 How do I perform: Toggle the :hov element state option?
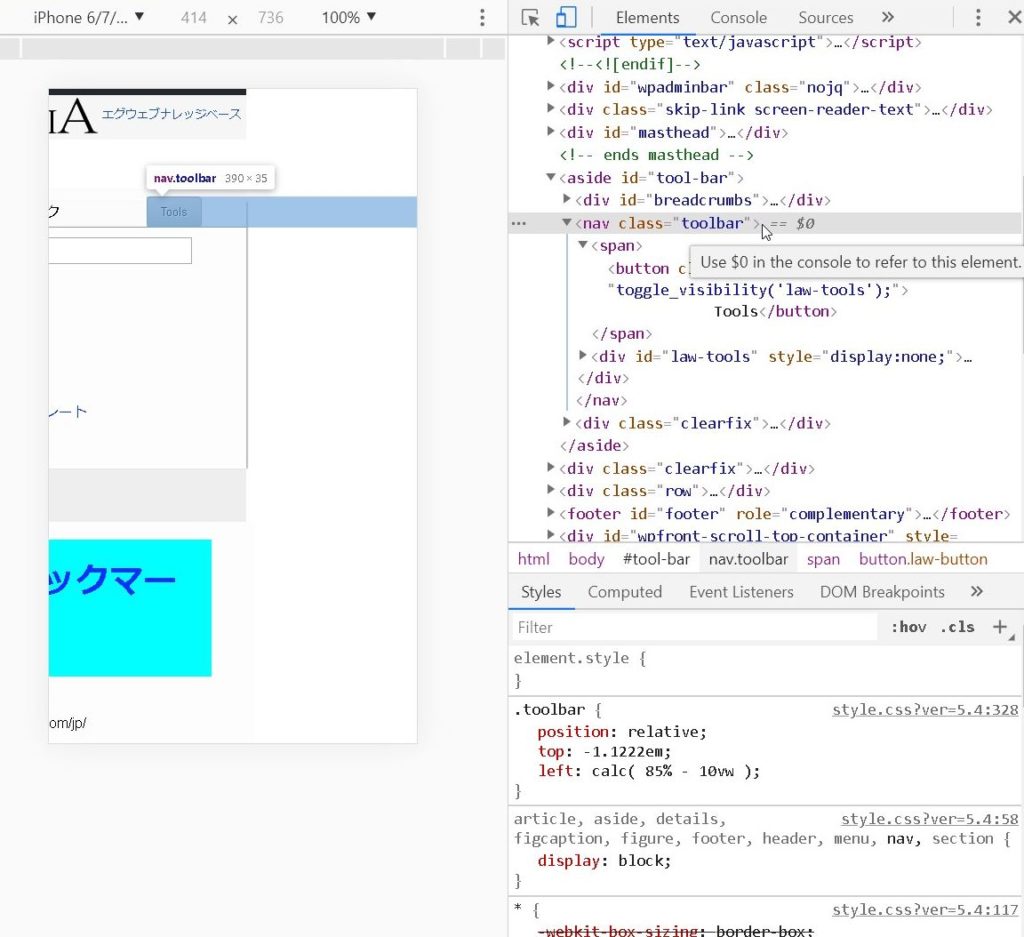pos(908,627)
